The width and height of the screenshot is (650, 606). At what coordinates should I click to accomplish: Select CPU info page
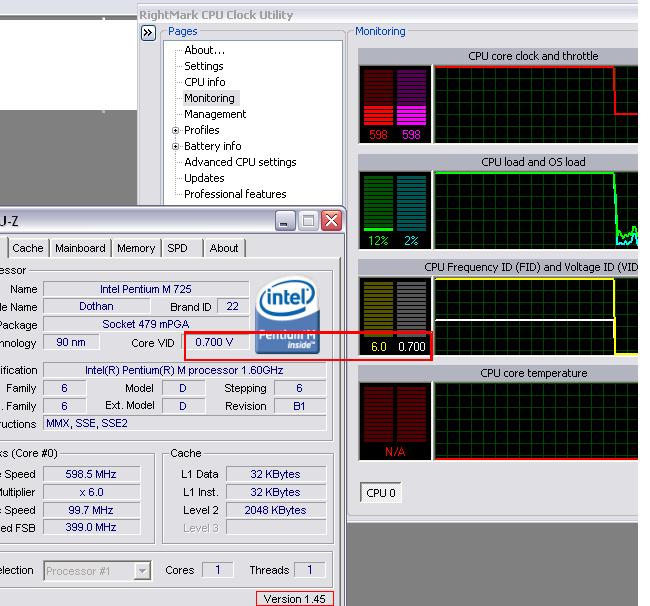click(205, 82)
